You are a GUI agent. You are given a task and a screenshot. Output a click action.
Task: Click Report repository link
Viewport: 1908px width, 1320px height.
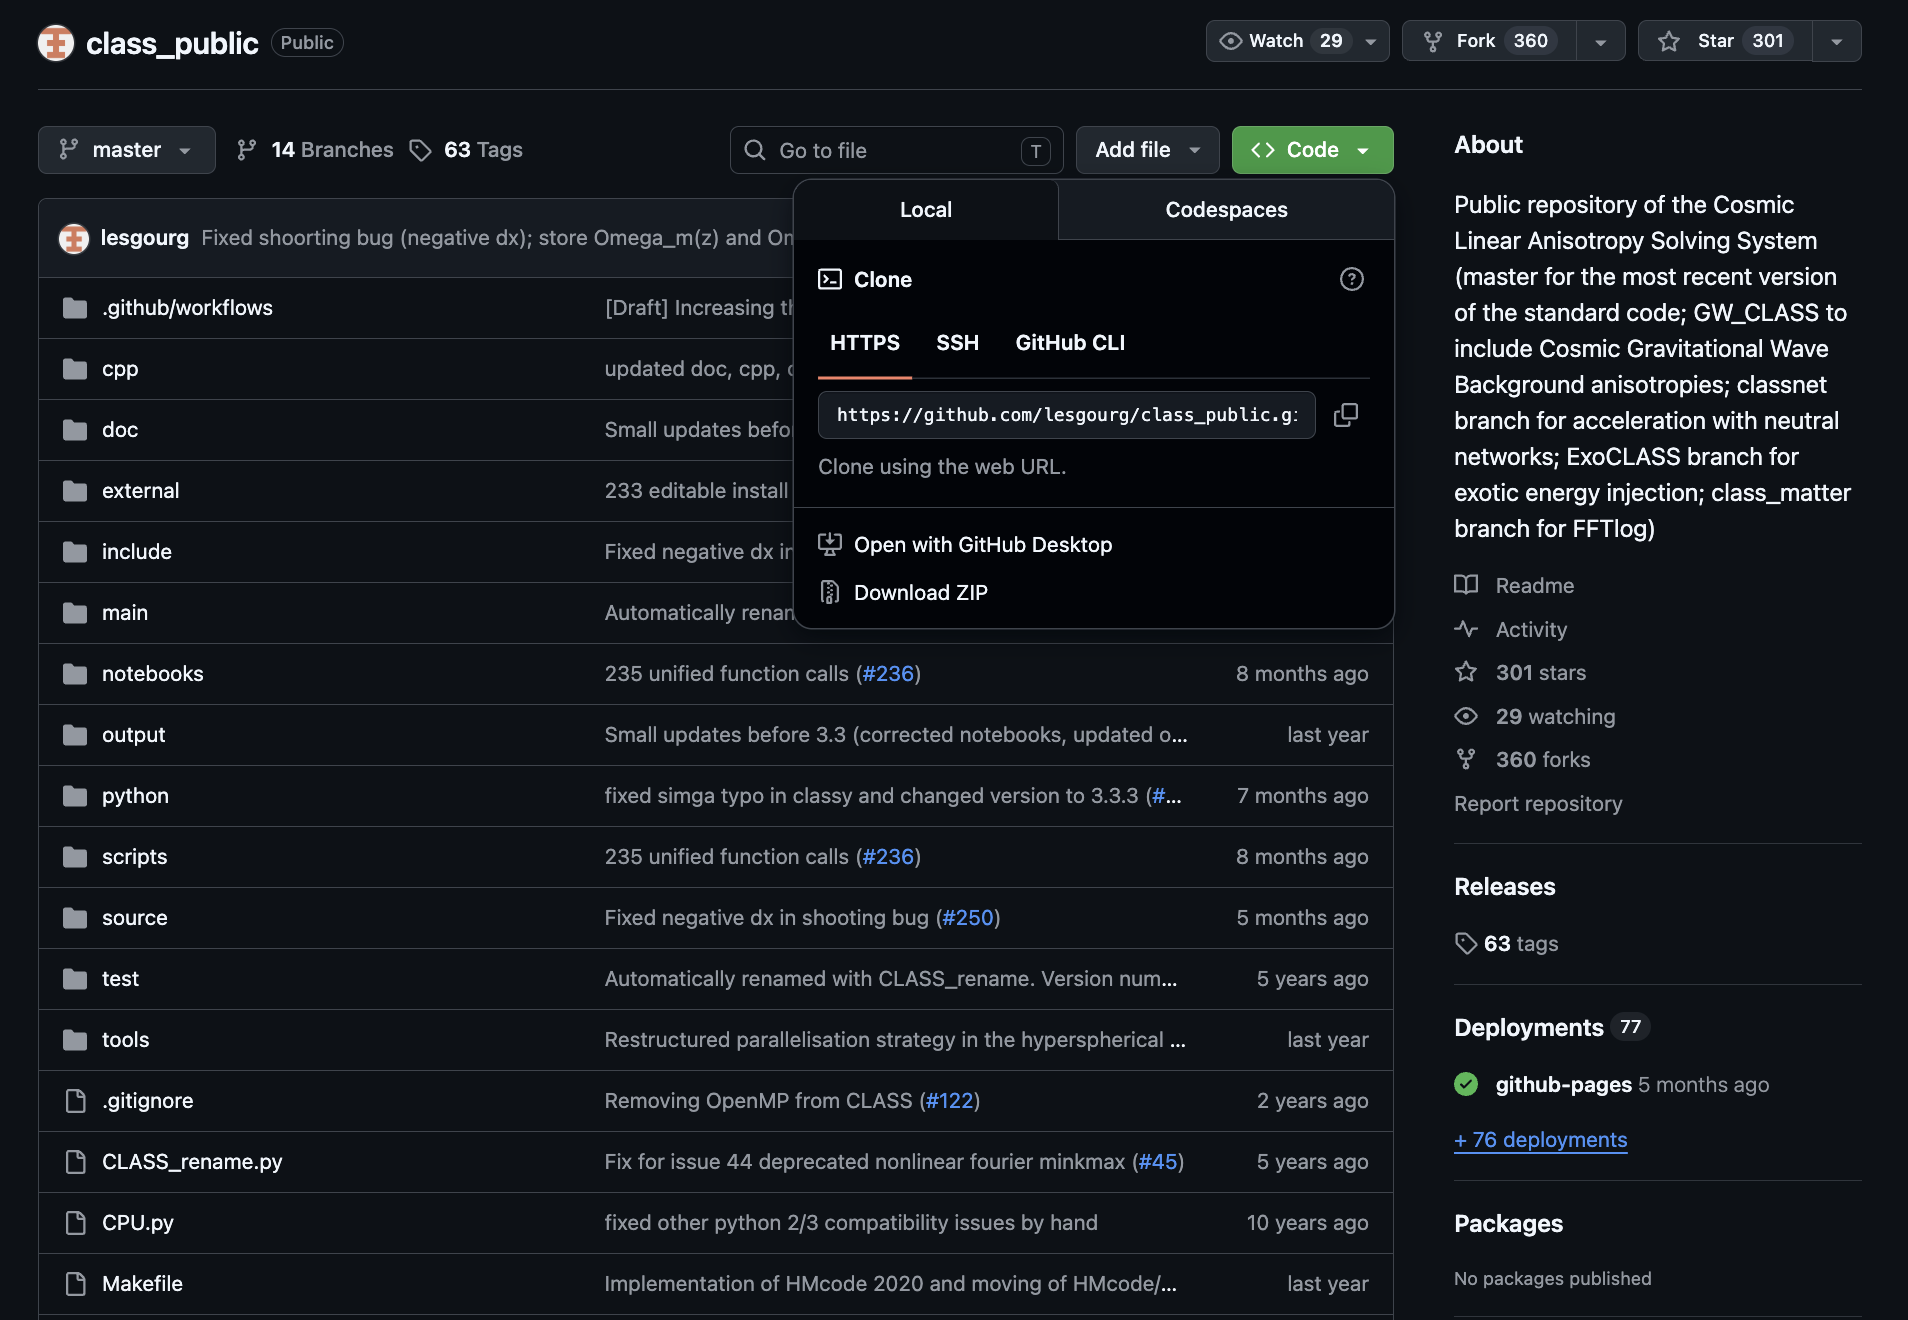[x=1538, y=803]
